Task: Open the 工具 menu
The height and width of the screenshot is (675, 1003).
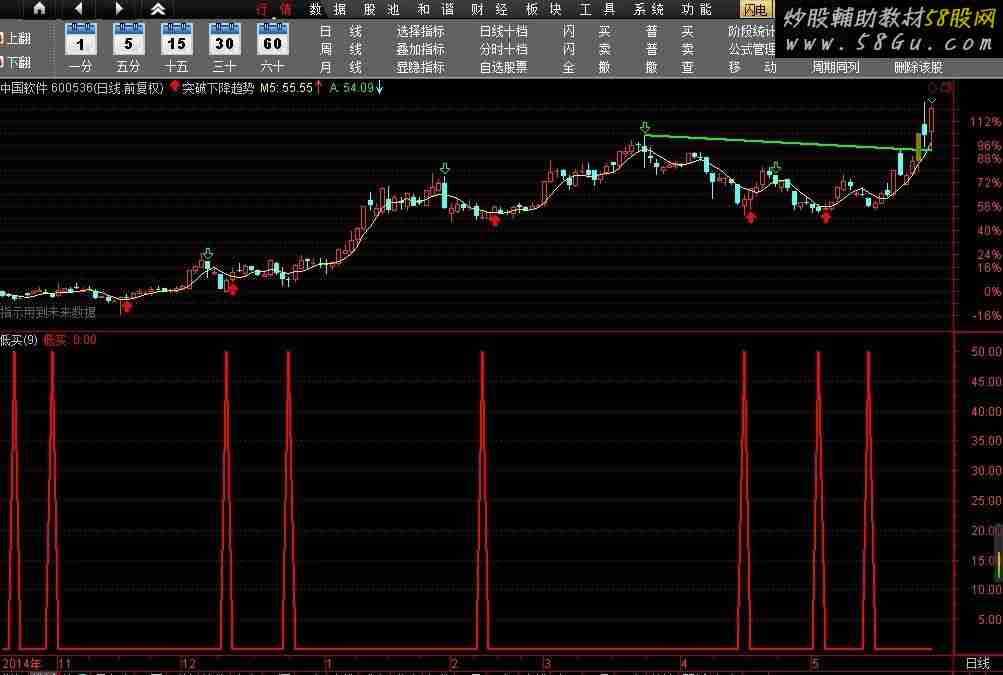Action: click(x=591, y=9)
